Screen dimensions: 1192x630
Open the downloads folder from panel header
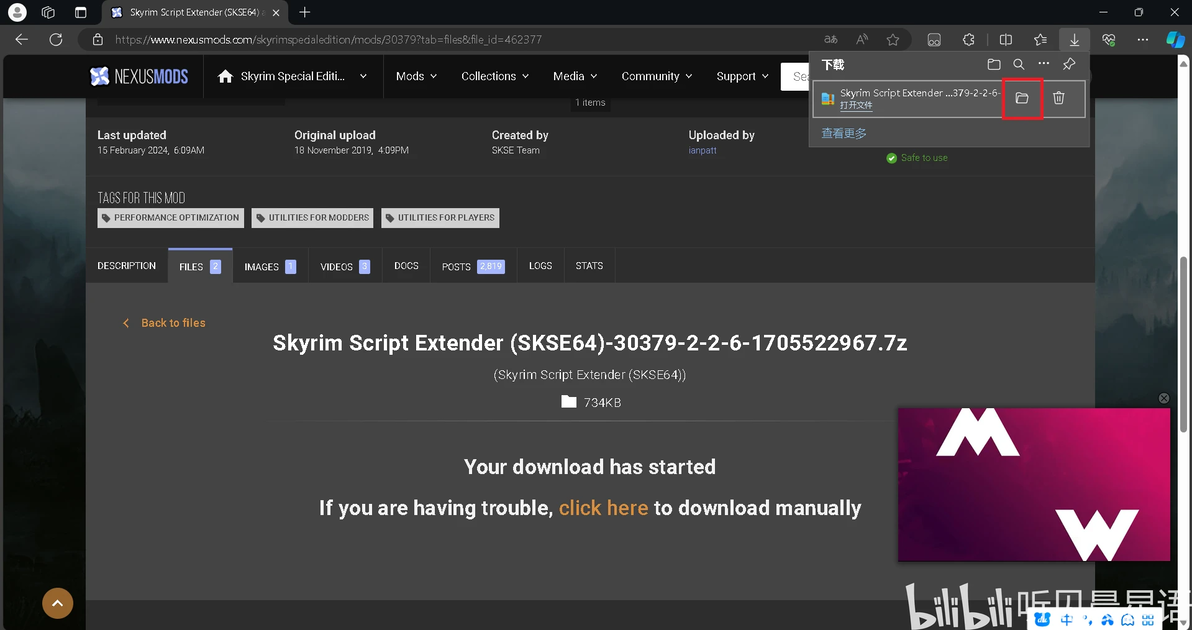click(994, 65)
